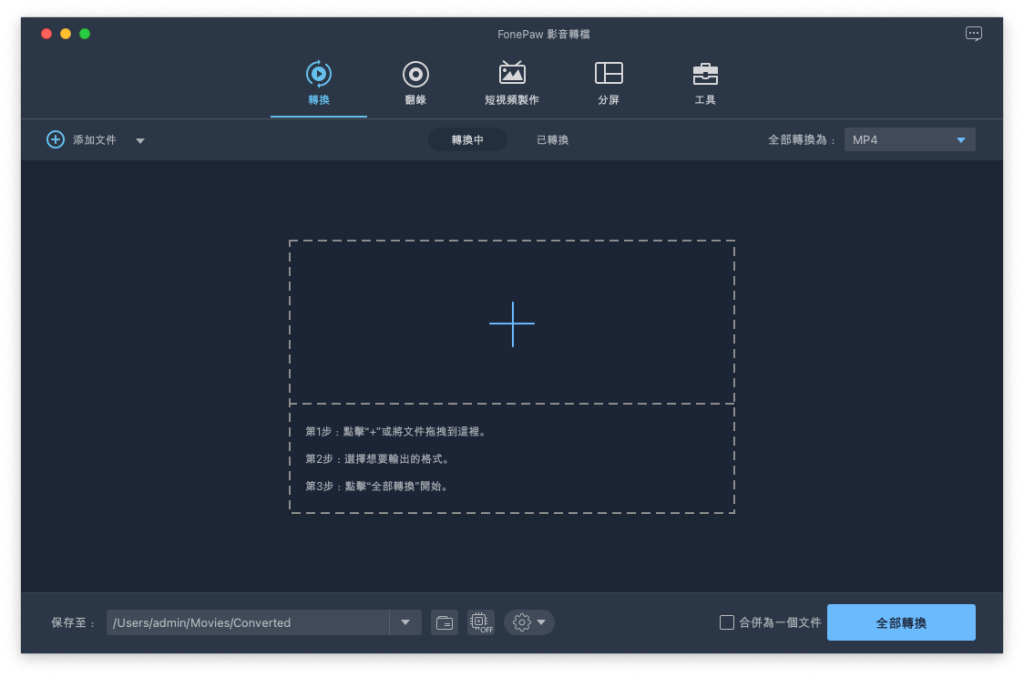
Task: Switch to the 分屏 split-screen tab
Action: point(608,83)
